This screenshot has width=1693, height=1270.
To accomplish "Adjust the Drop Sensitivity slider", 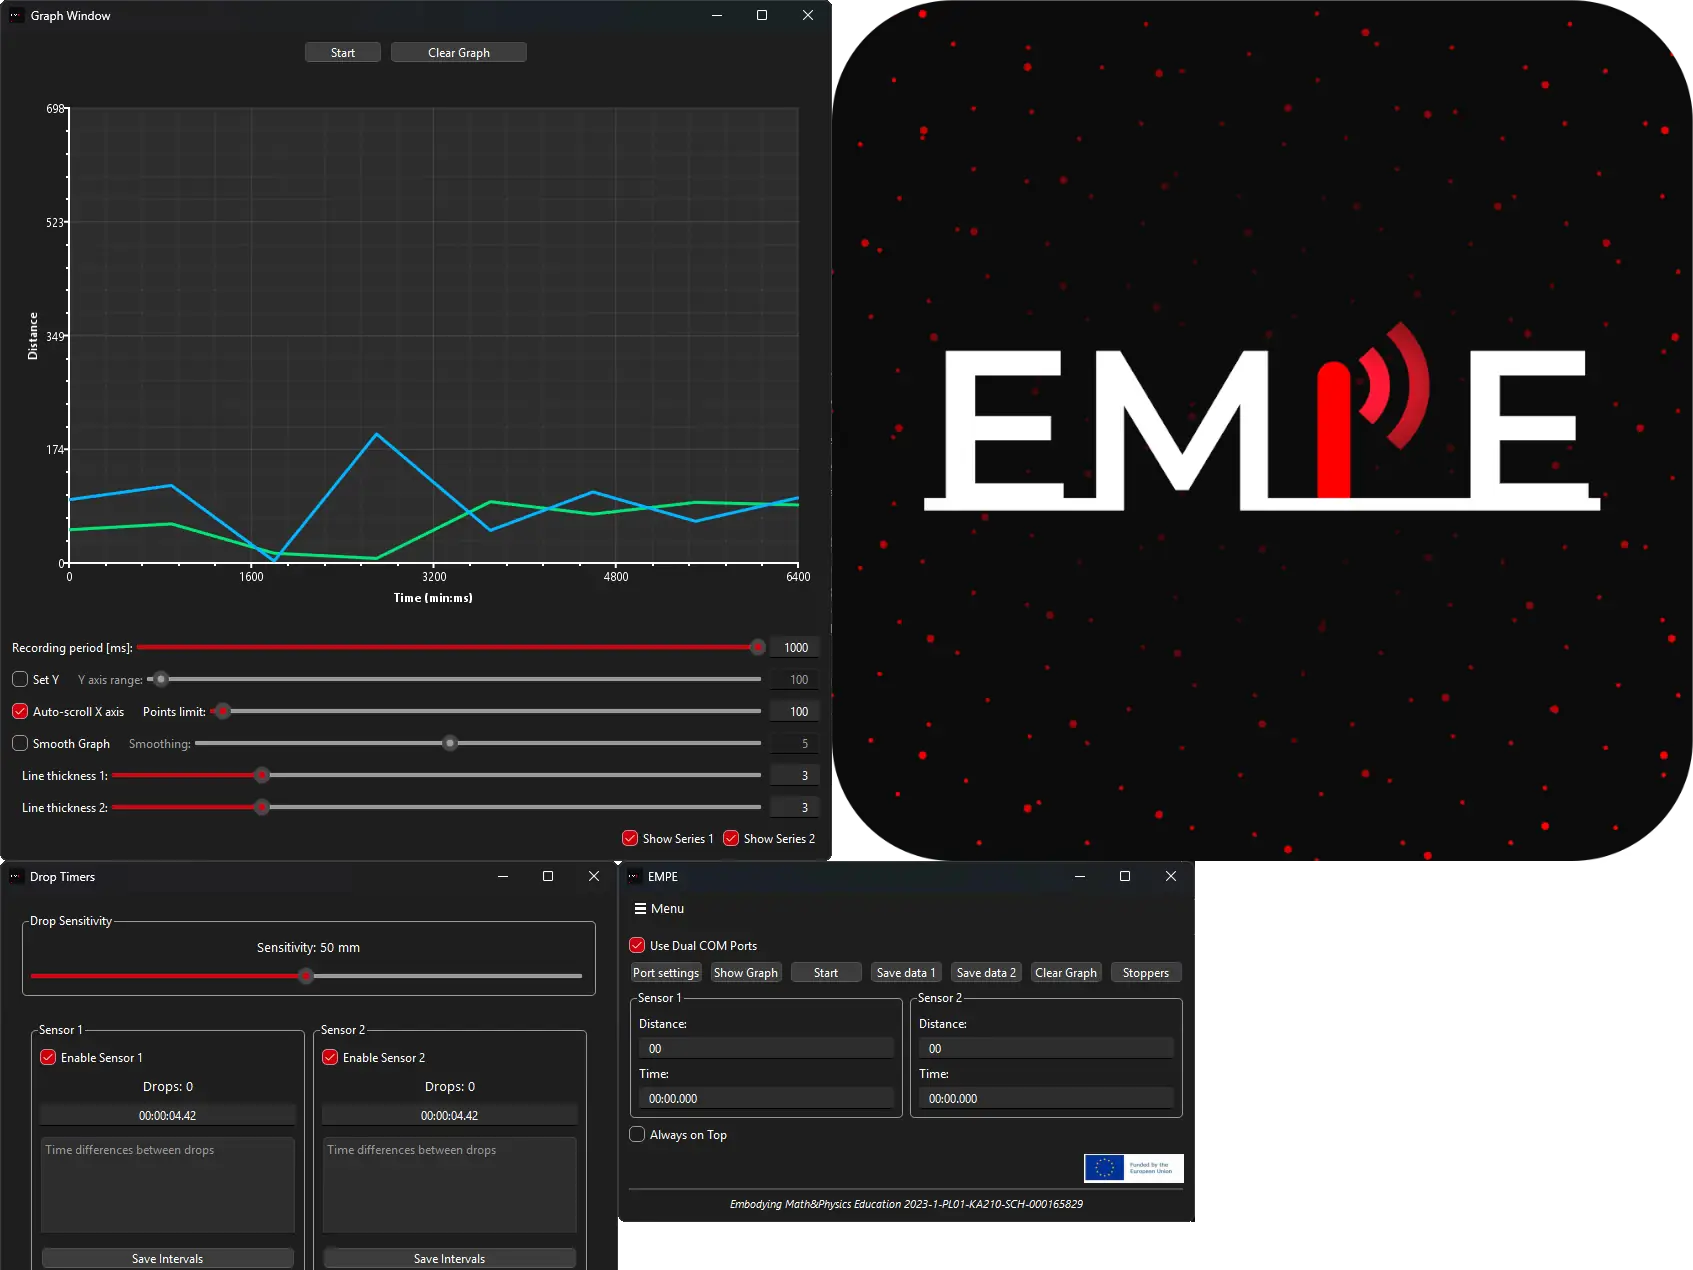I will pyautogui.click(x=307, y=976).
